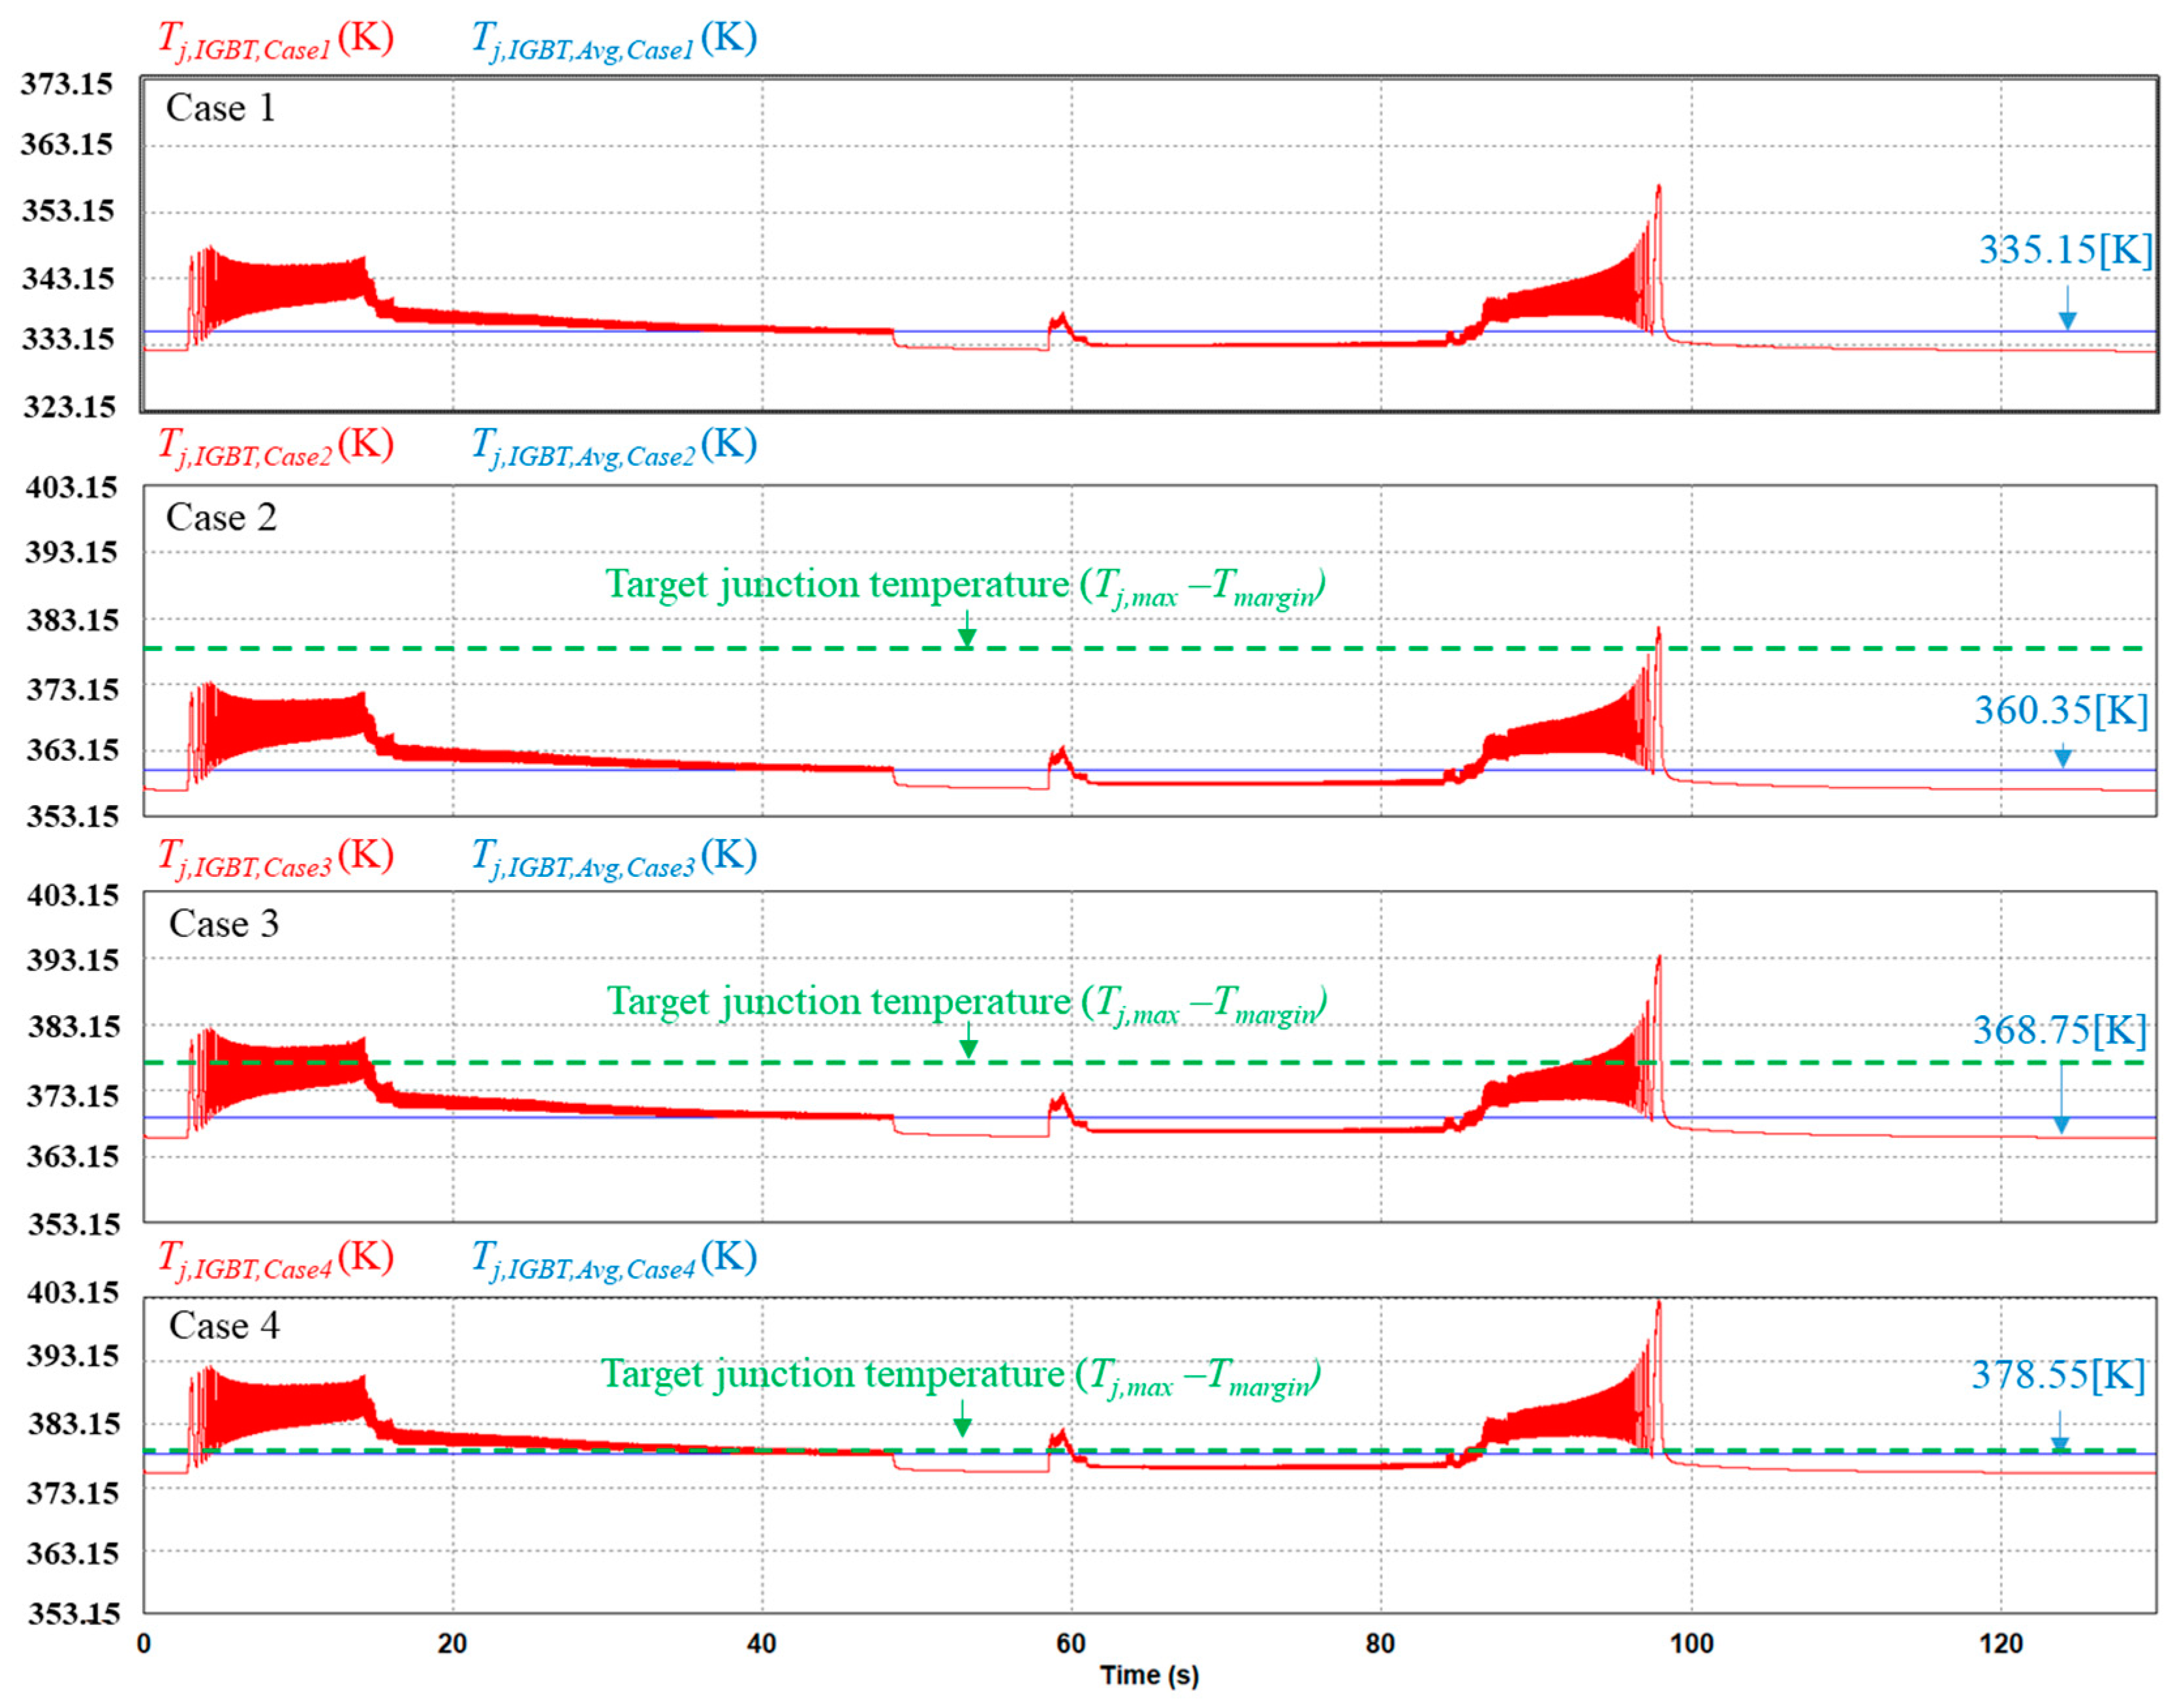Click the Time (s) axis label
The image size is (2177, 1708).
[1149, 1675]
